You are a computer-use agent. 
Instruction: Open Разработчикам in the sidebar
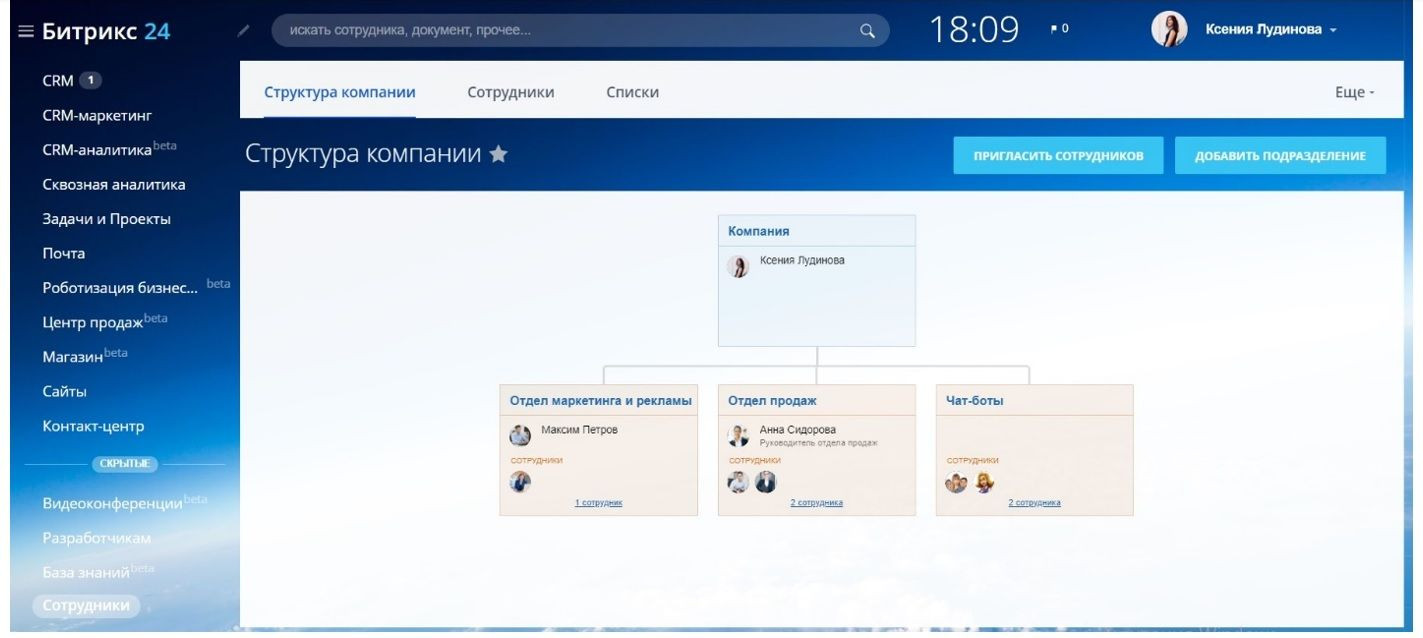[97, 538]
